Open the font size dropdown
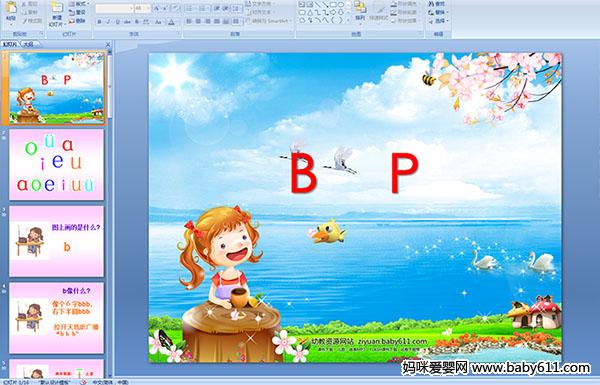This screenshot has width=600, height=385. point(148,8)
